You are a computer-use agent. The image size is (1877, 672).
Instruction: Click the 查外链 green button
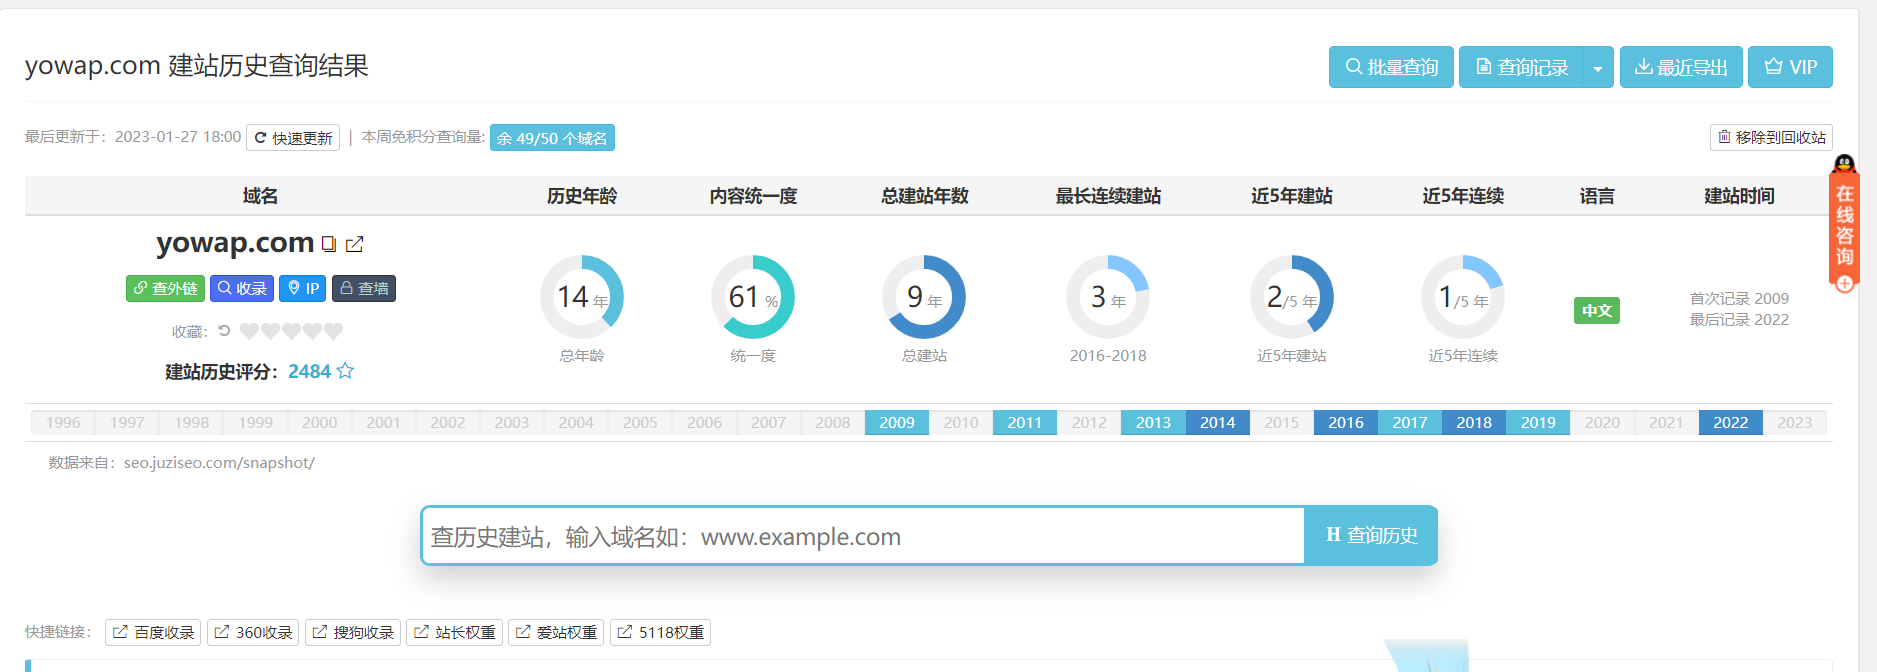coord(165,288)
